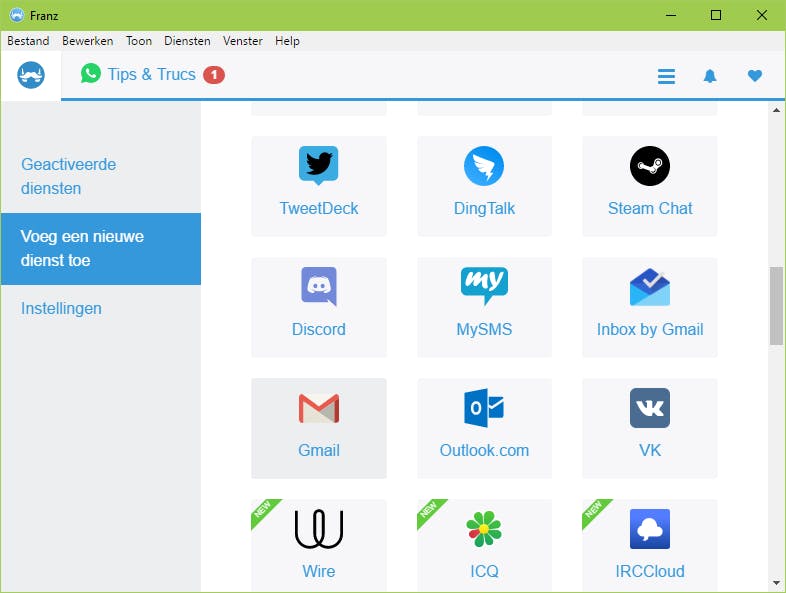Open the Help menu
The width and height of the screenshot is (786, 593).
tap(287, 41)
